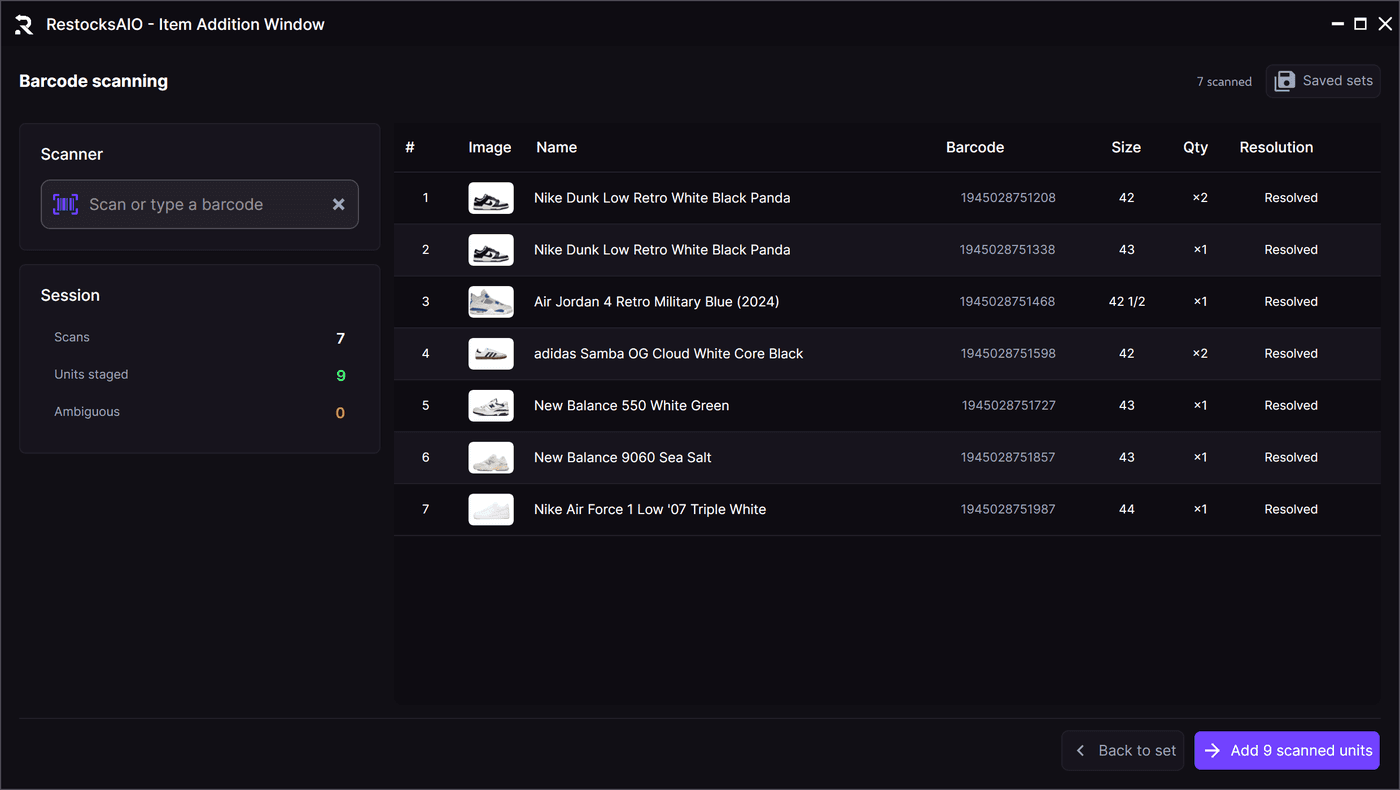Click size 42 1/2 cell
Viewport: 1400px width, 790px height.
pyautogui.click(x=1127, y=302)
